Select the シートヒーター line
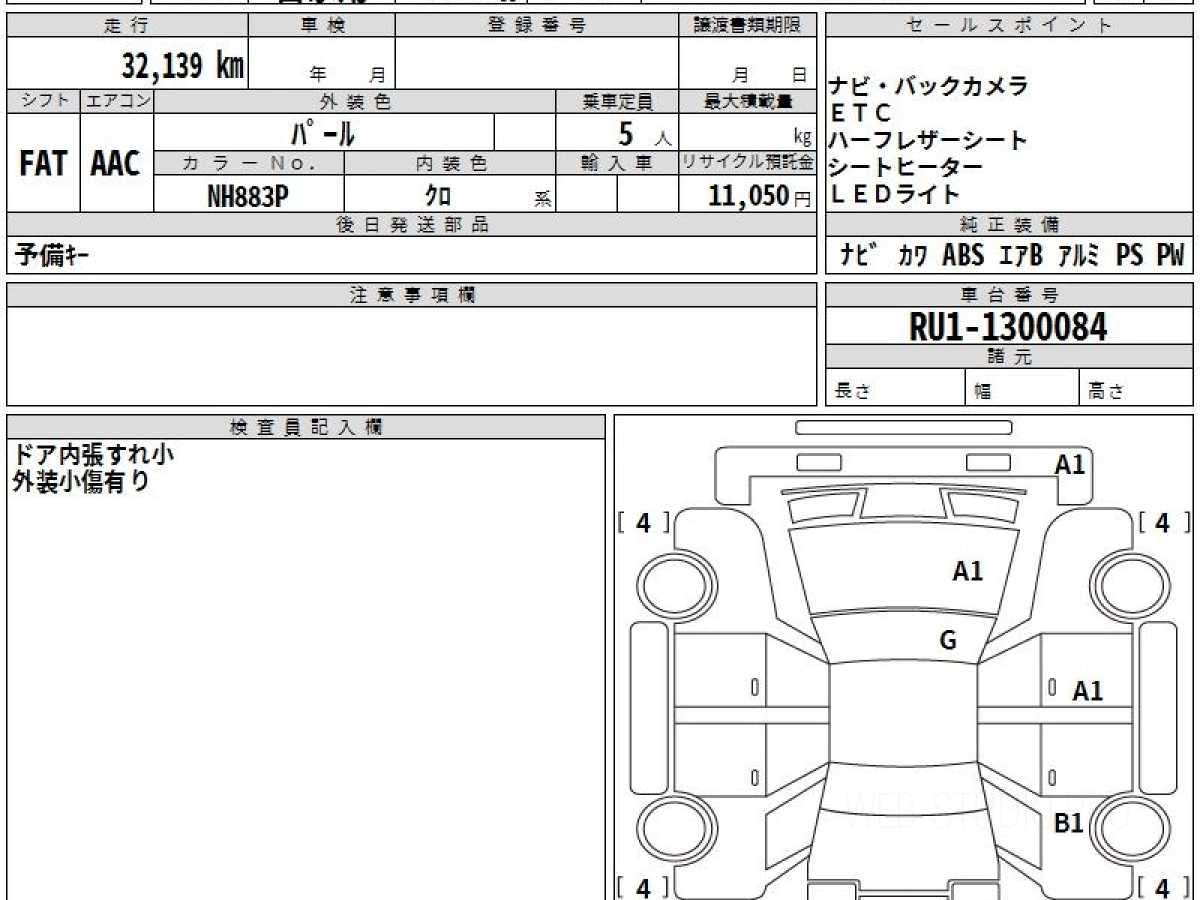 (906, 167)
